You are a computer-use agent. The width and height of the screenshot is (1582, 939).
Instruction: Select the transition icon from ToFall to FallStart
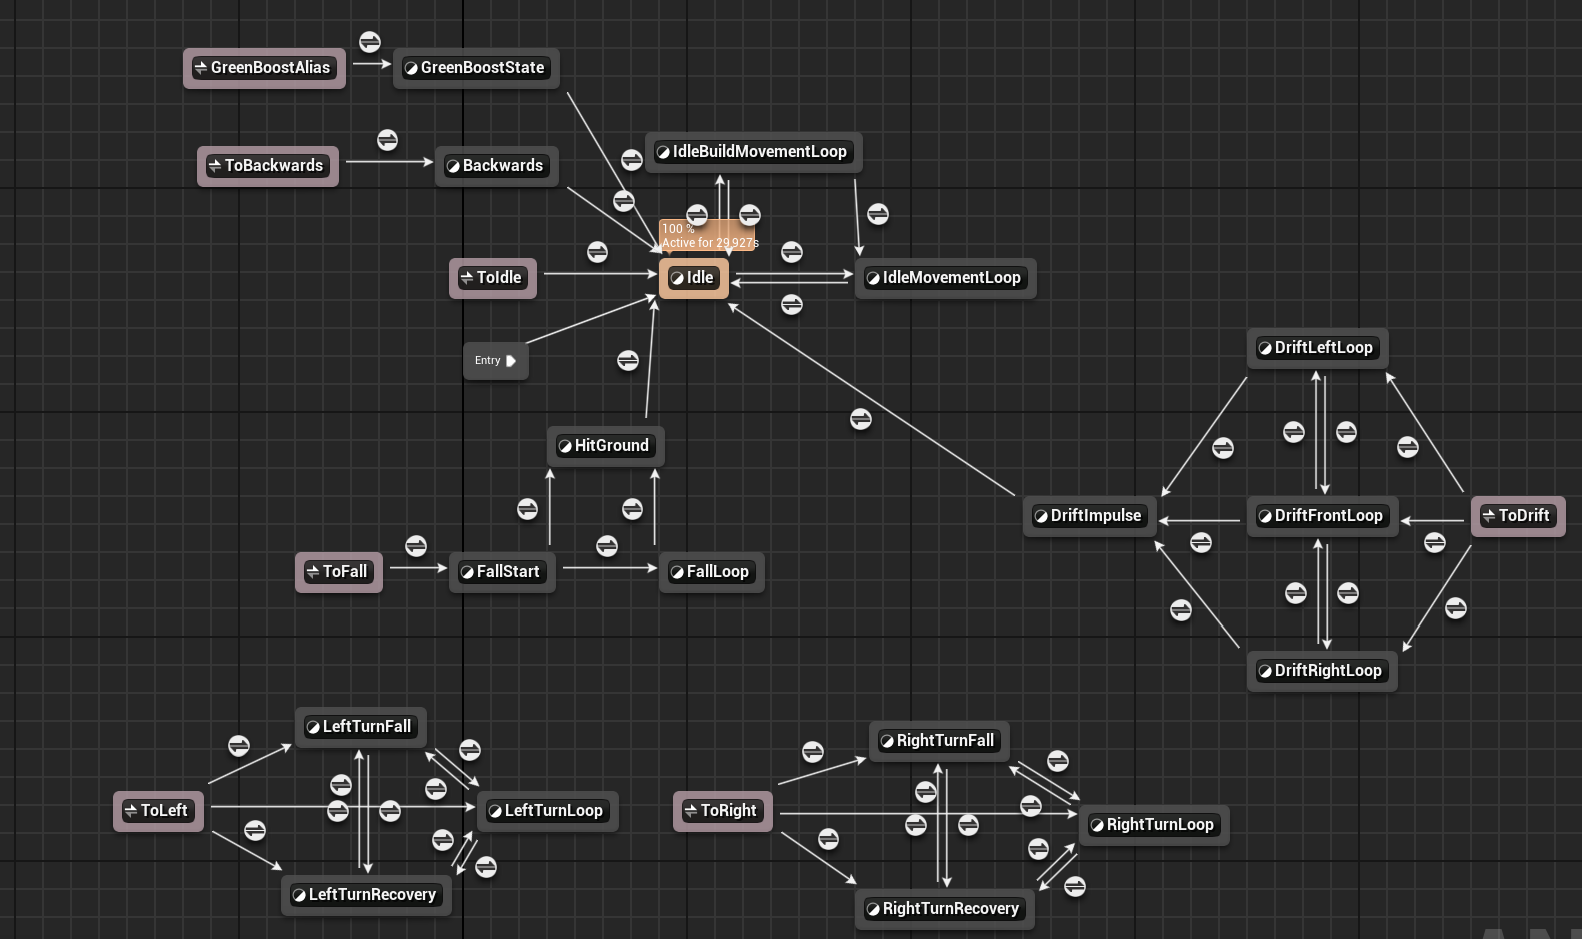416,546
